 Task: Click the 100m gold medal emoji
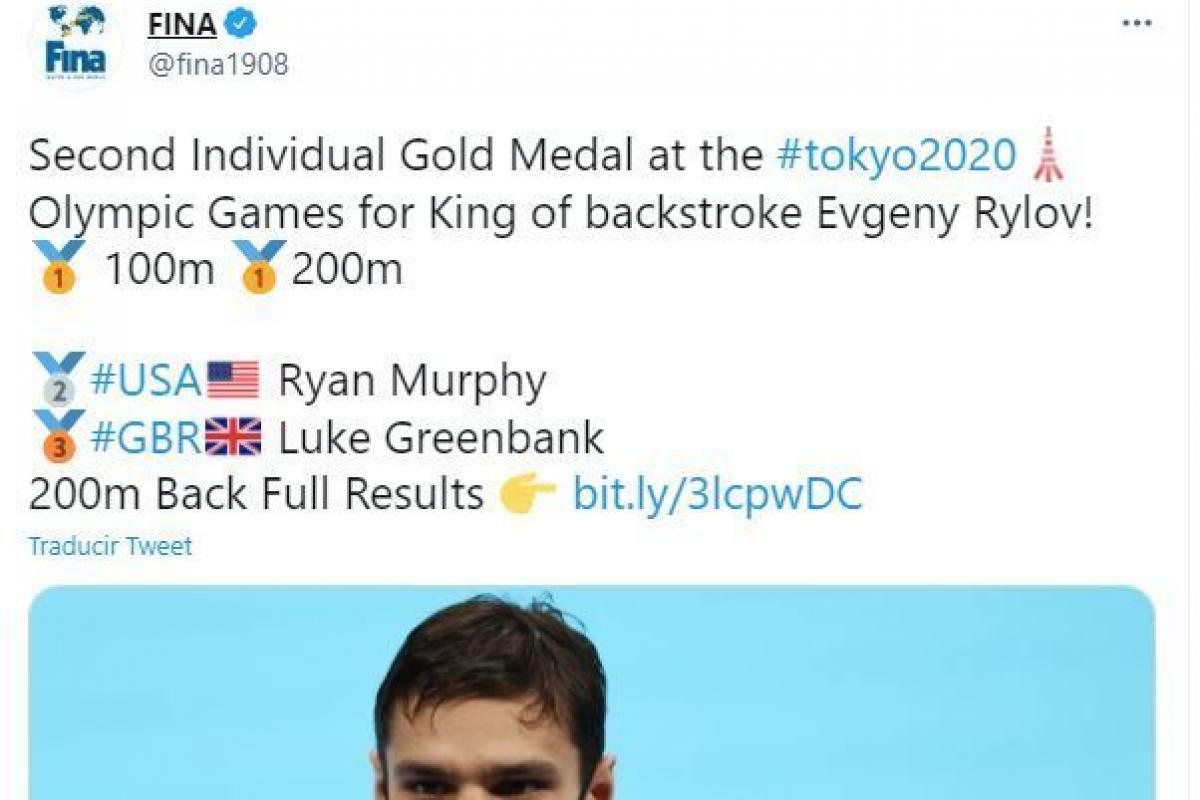tap(58, 268)
